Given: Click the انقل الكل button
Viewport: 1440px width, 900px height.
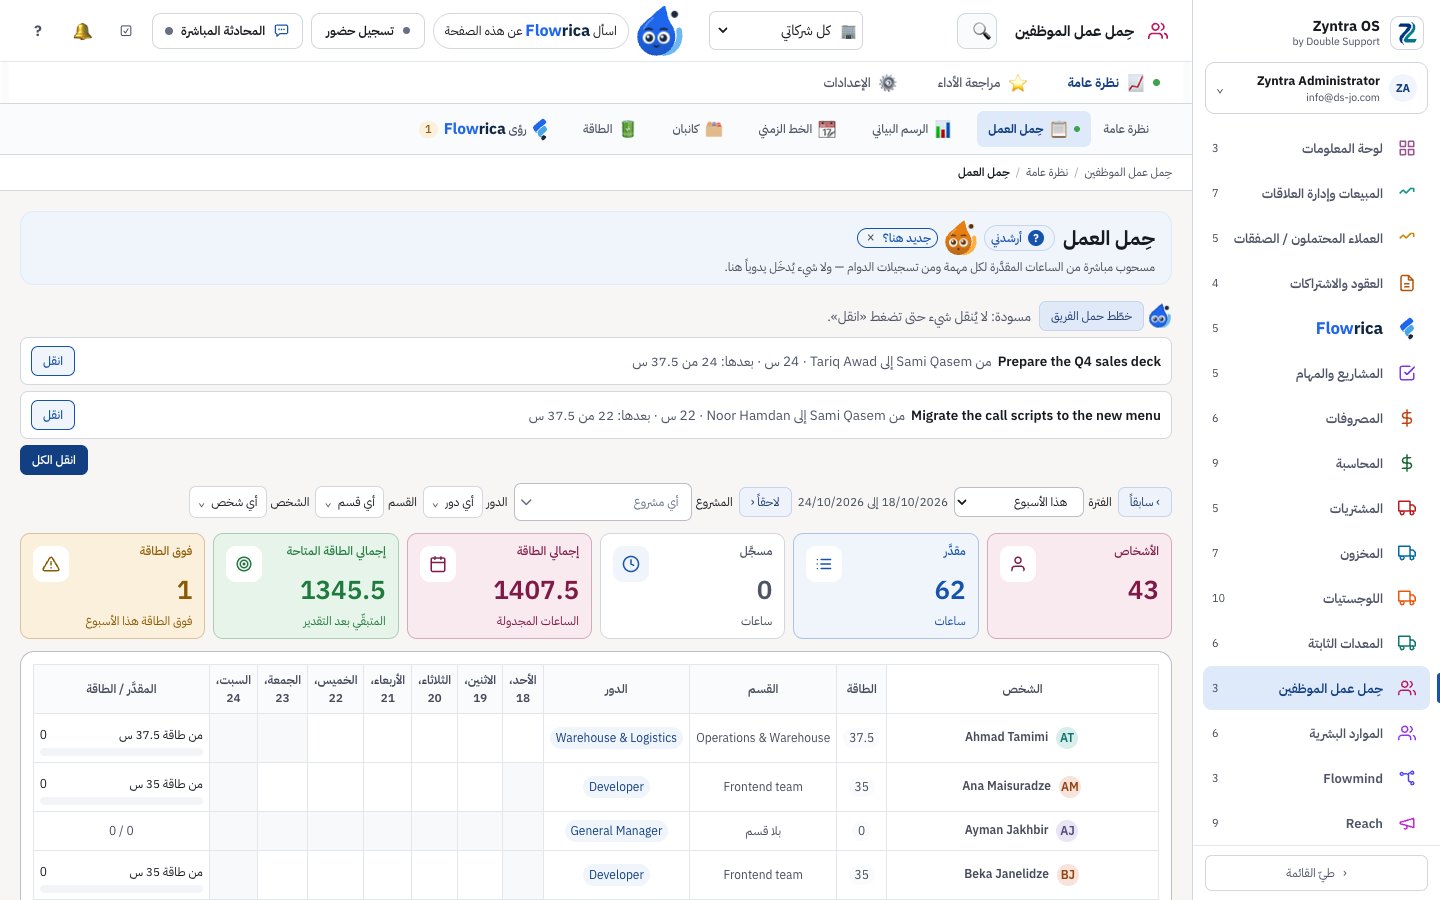Looking at the screenshot, I should [x=54, y=460].
